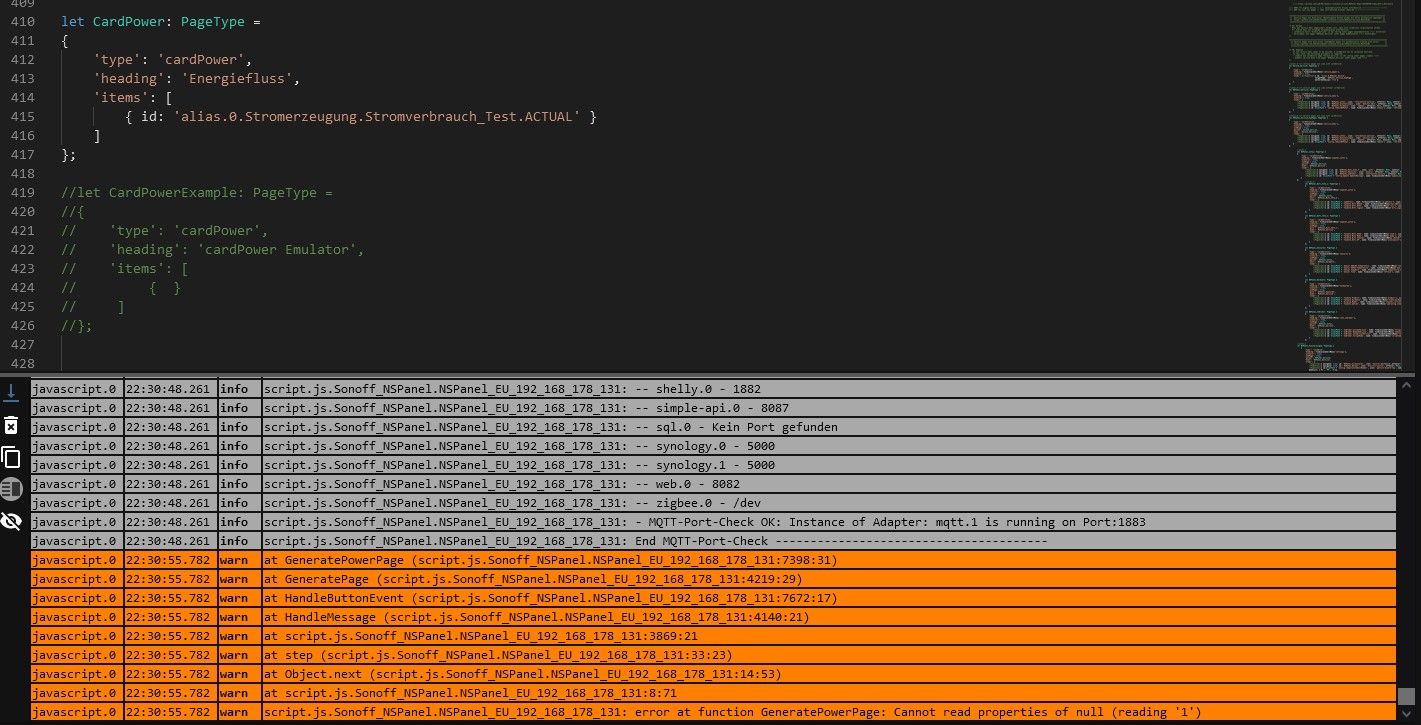Click the closing '//};' comment on line 426
This screenshot has height=725, width=1421.
[x=77, y=325]
